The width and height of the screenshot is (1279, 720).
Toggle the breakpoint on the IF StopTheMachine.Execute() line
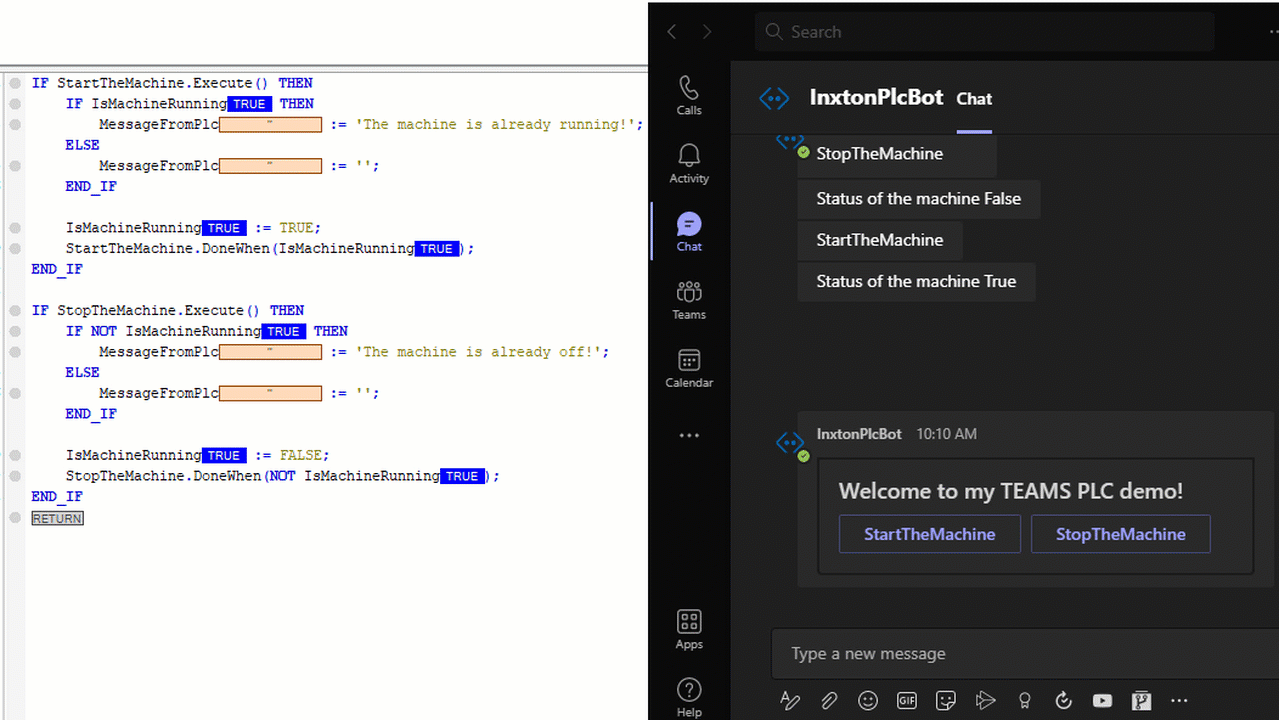(x=15, y=310)
